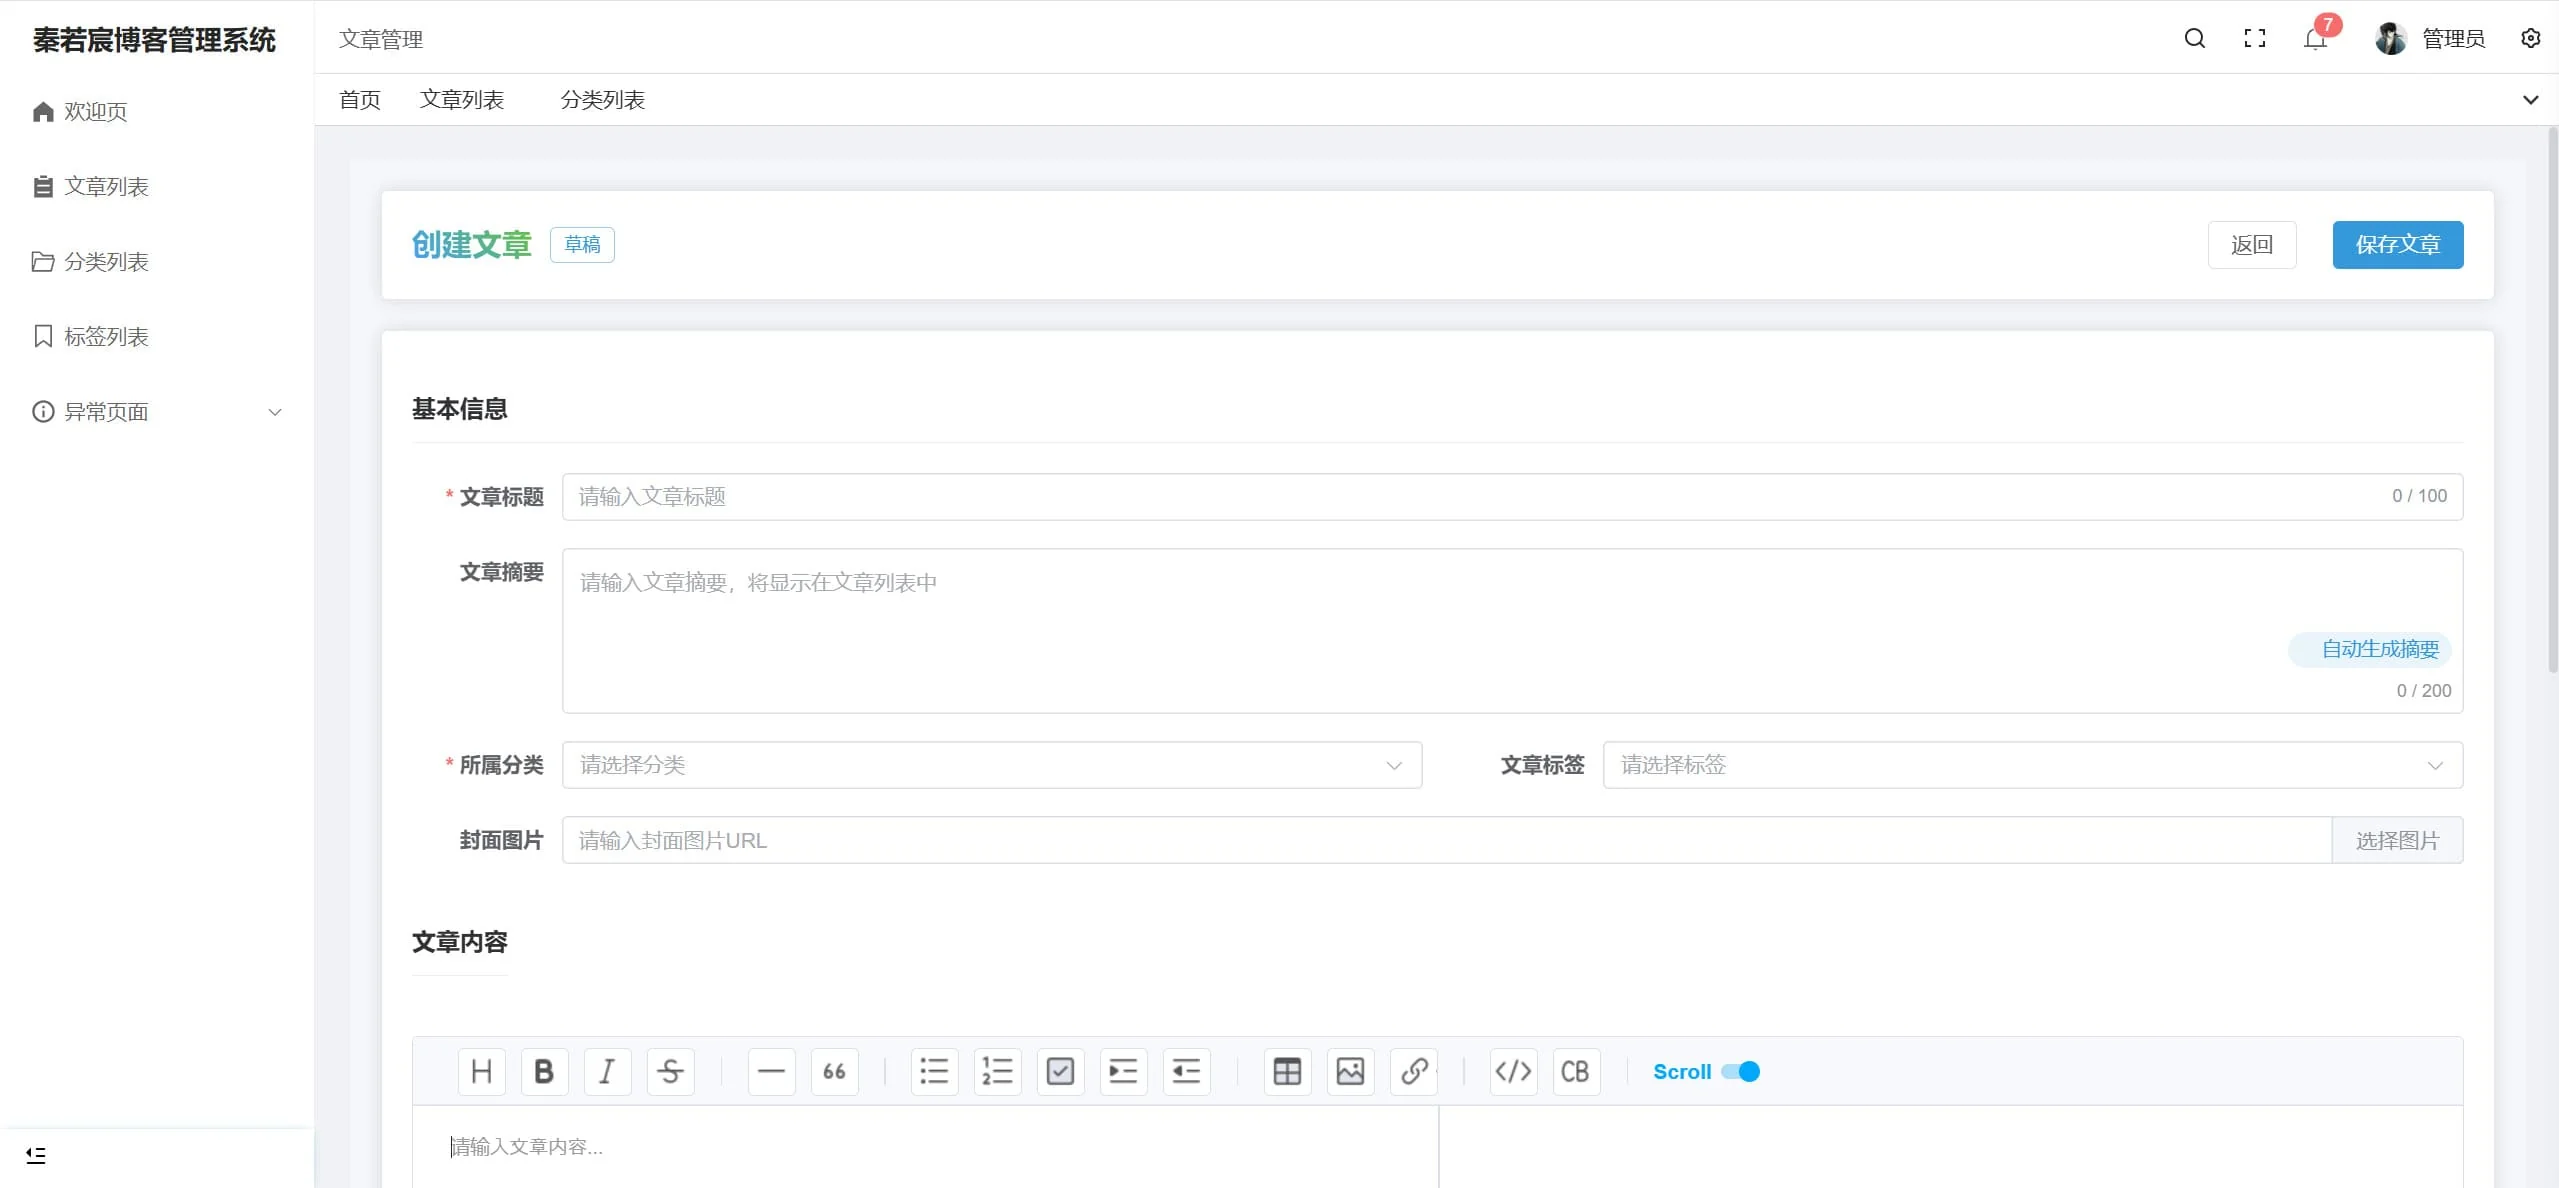Click the insert image editor icon
The height and width of the screenshot is (1188, 2559).
click(x=1350, y=1071)
